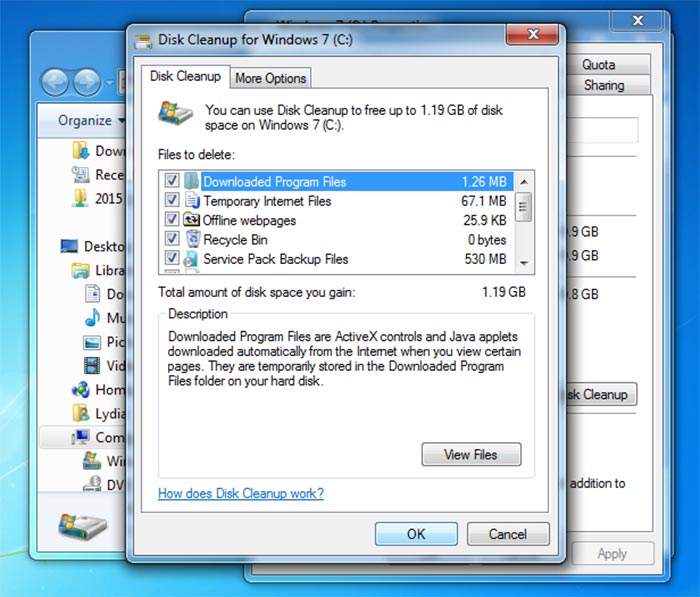700x597 pixels.
Task: Click the 1.26 MB size value
Action: click(484, 182)
